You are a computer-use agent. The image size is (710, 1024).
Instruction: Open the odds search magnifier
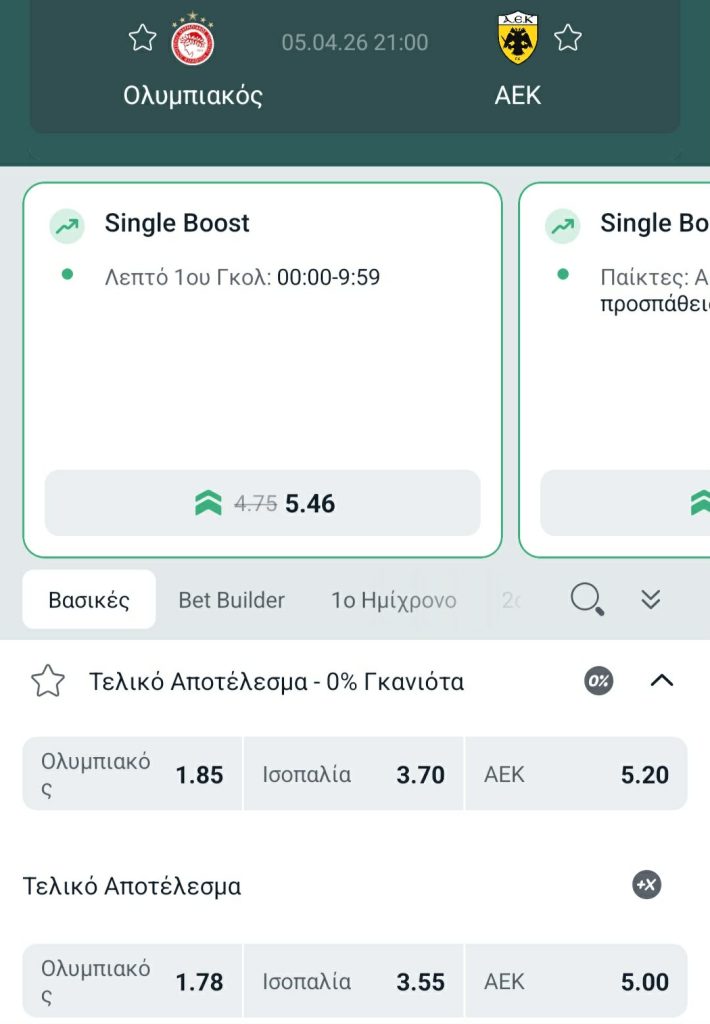(588, 599)
